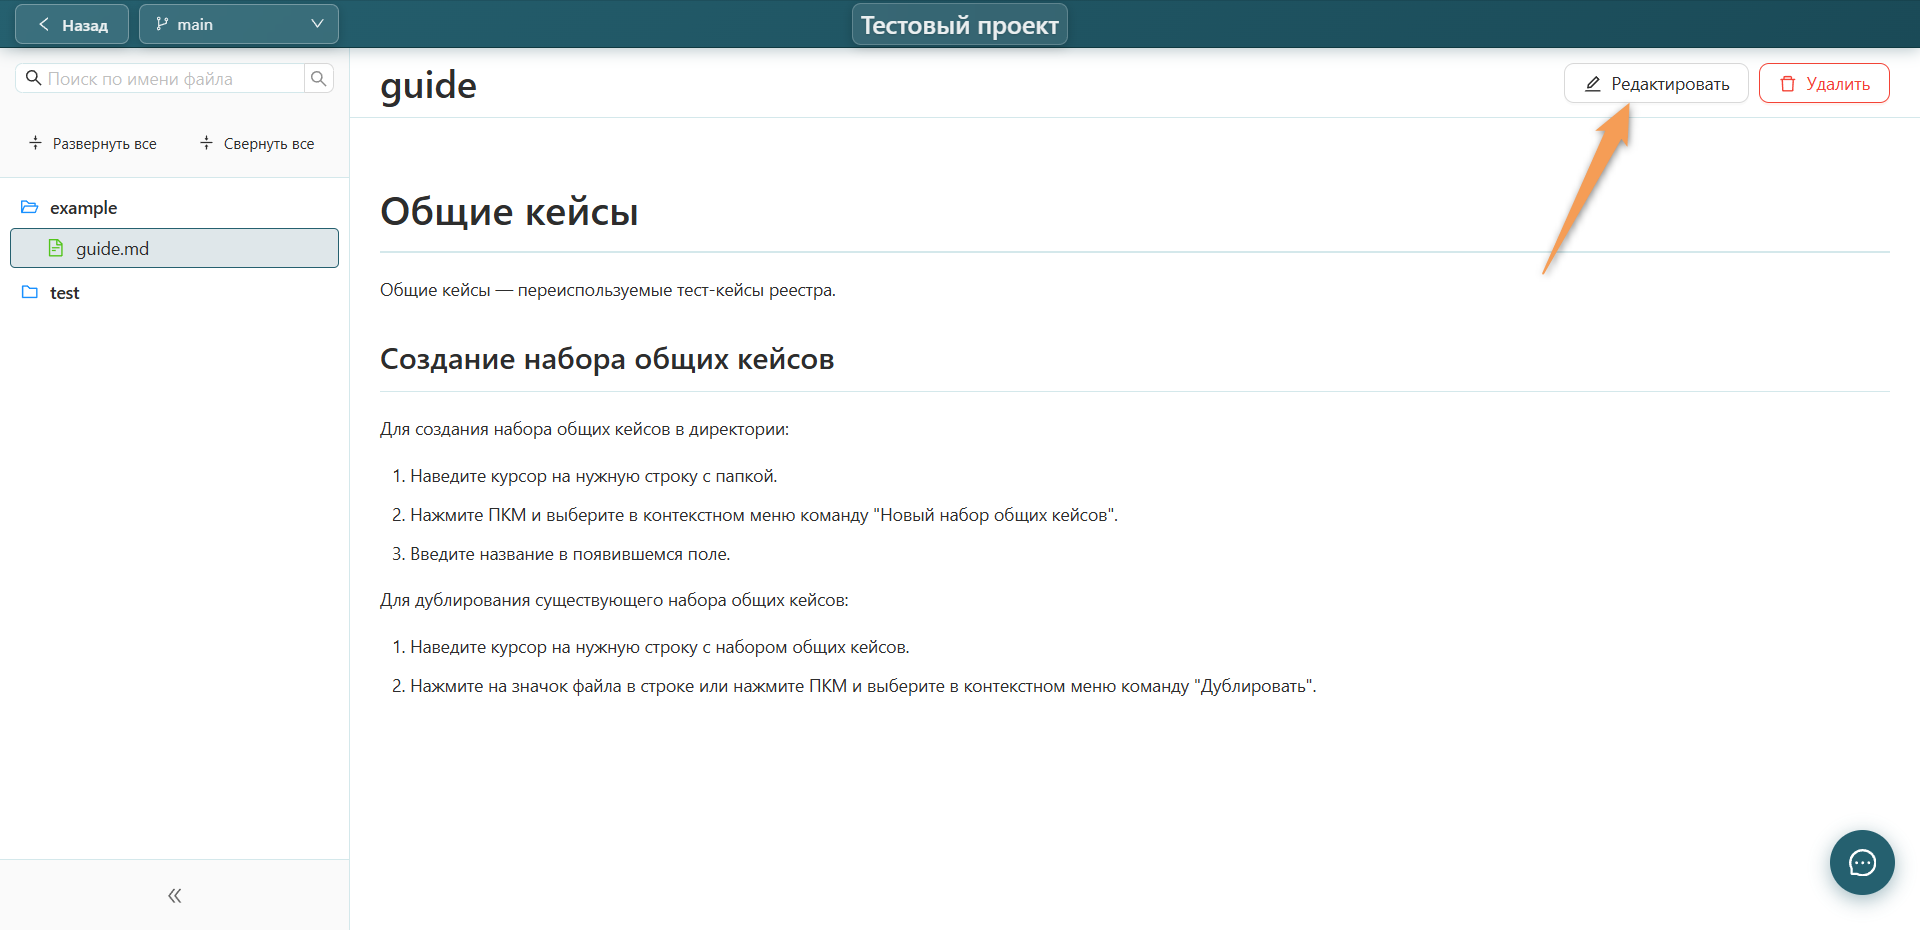Click the open folder icon next to example
This screenshot has height=930, width=1920.
[x=30, y=207]
